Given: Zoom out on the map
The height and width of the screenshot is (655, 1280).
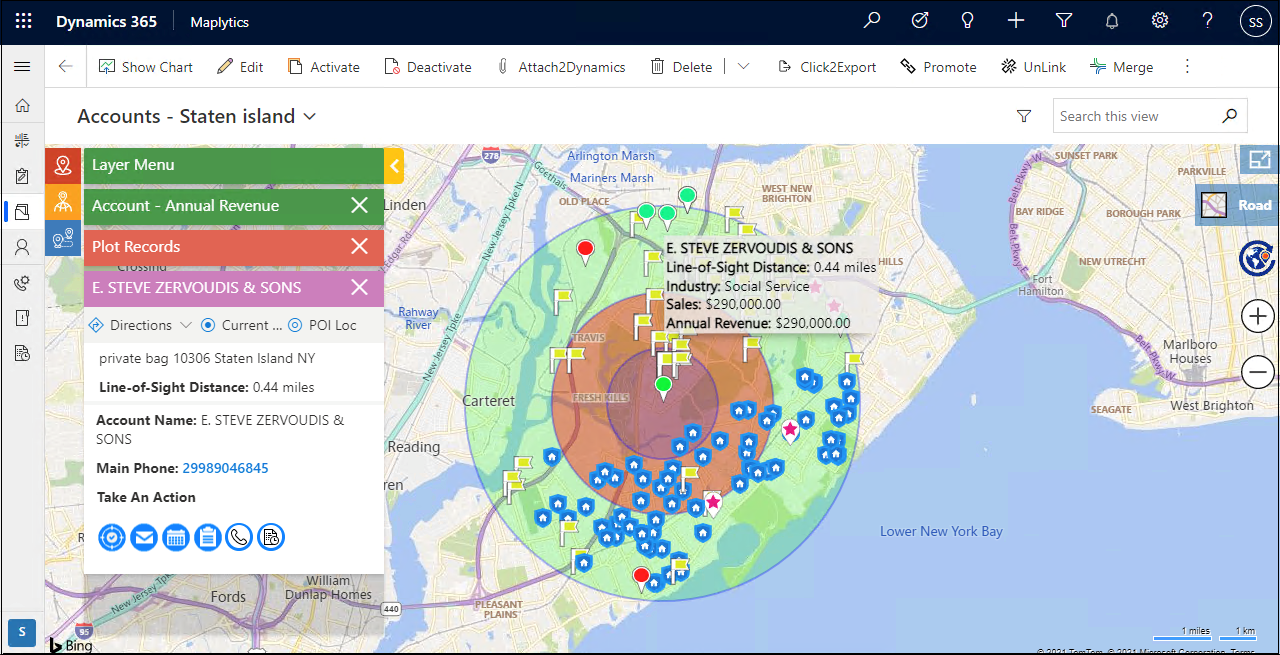Looking at the screenshot, I should (1257, 372).
